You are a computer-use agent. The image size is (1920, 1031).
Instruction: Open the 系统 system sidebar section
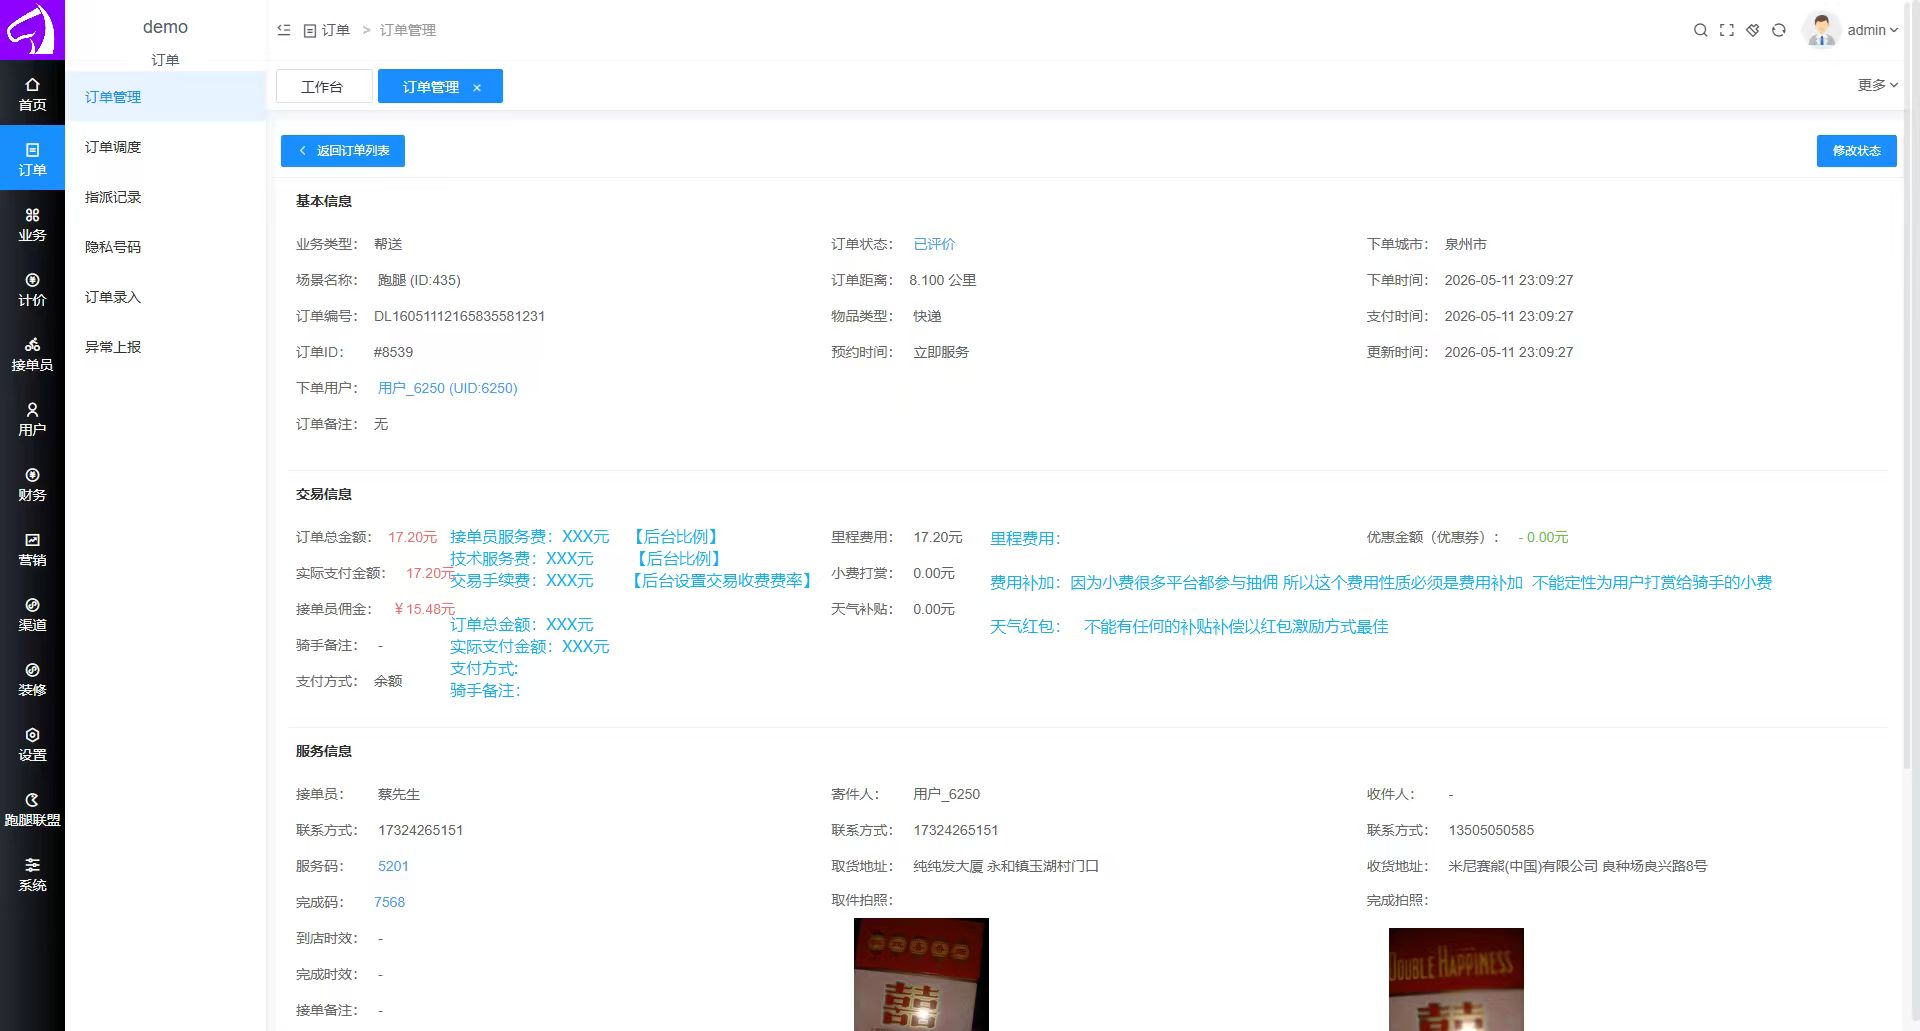[x=32, y=874]
